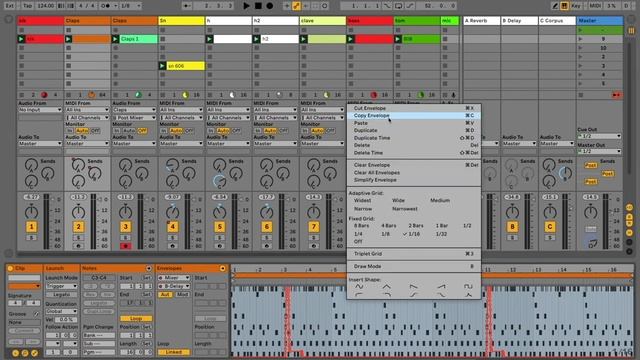
Task: Click the tempo field showing 124.00
Action: point(45,6)
